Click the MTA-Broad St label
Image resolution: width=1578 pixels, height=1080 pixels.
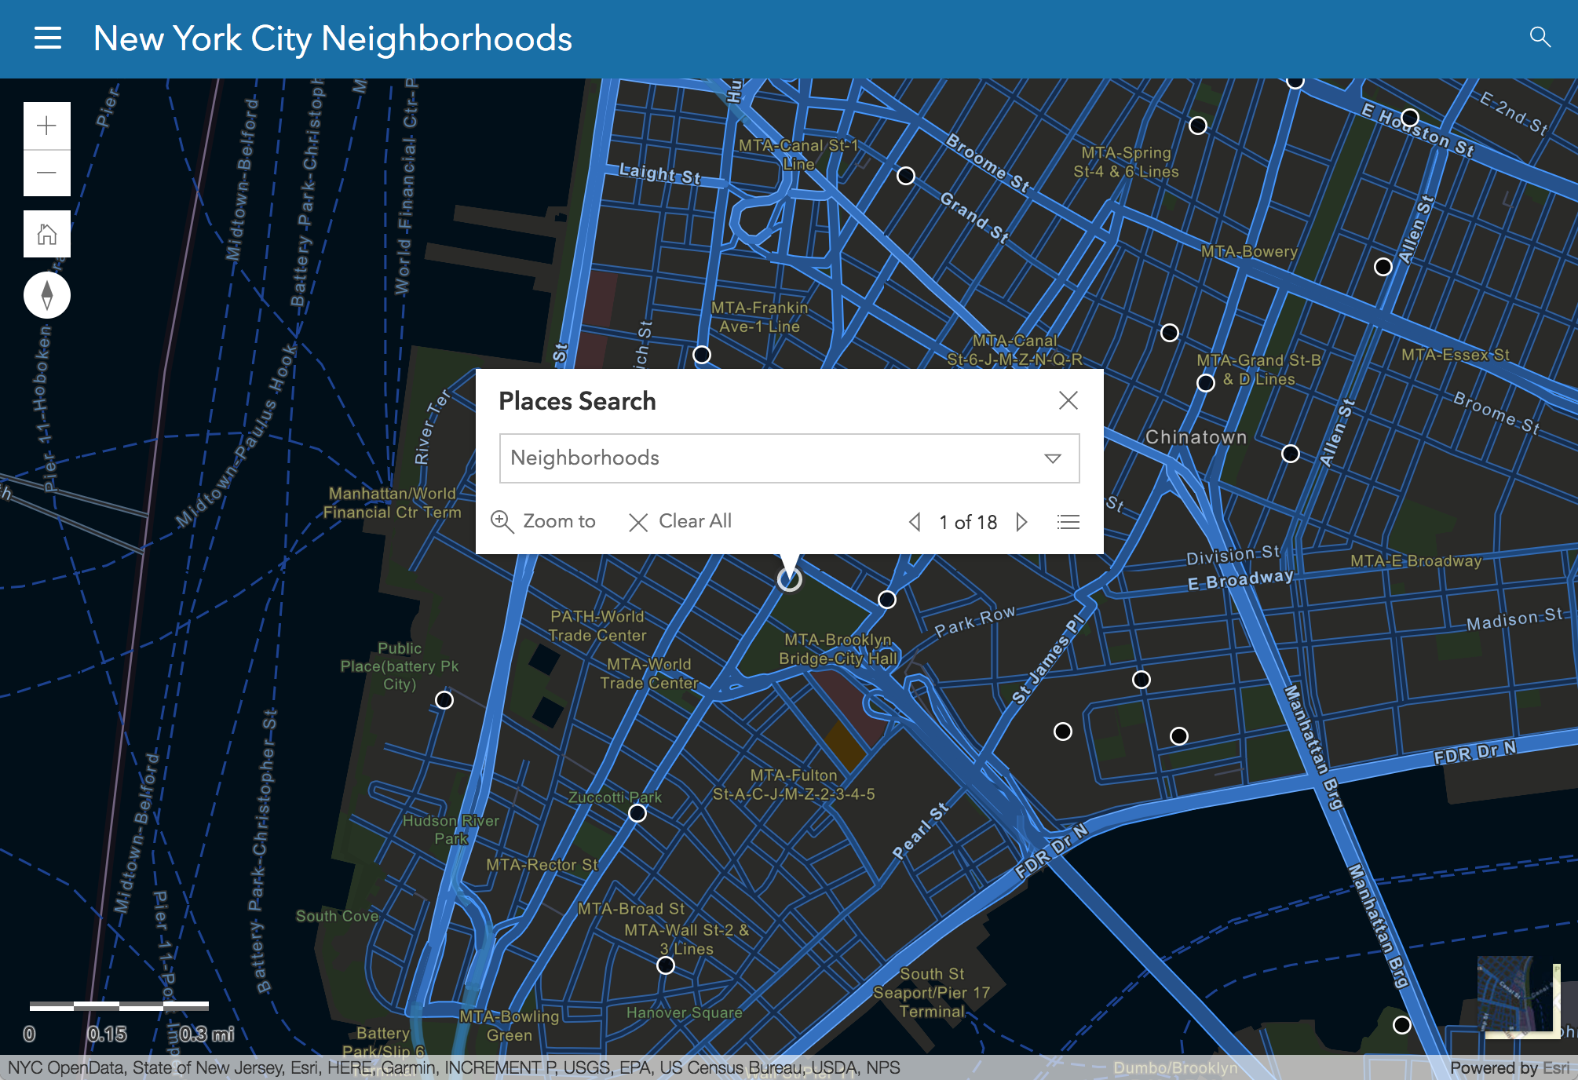(x=631, y=909)
